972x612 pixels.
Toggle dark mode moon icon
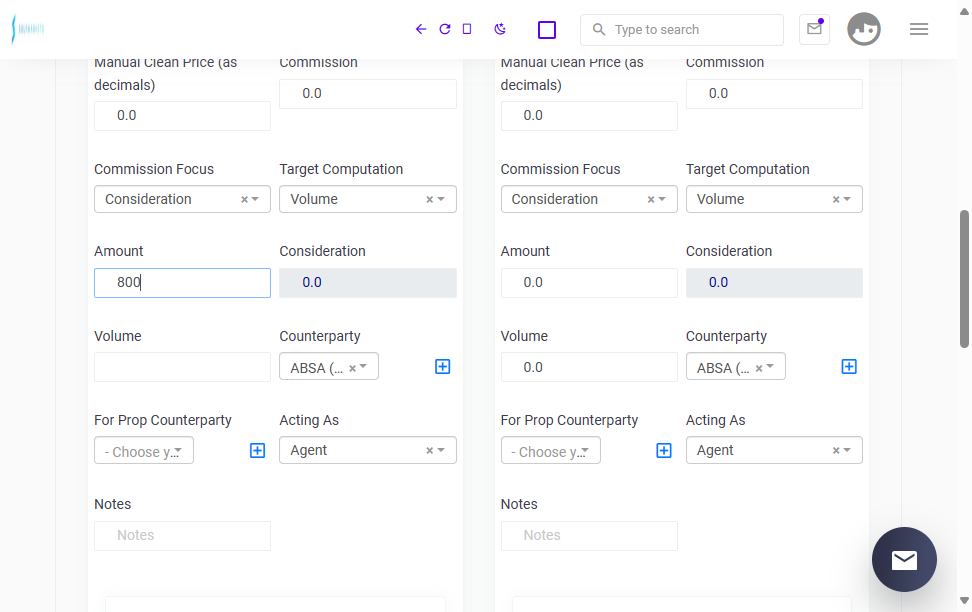pyautogui.click(x=500, y=29)
